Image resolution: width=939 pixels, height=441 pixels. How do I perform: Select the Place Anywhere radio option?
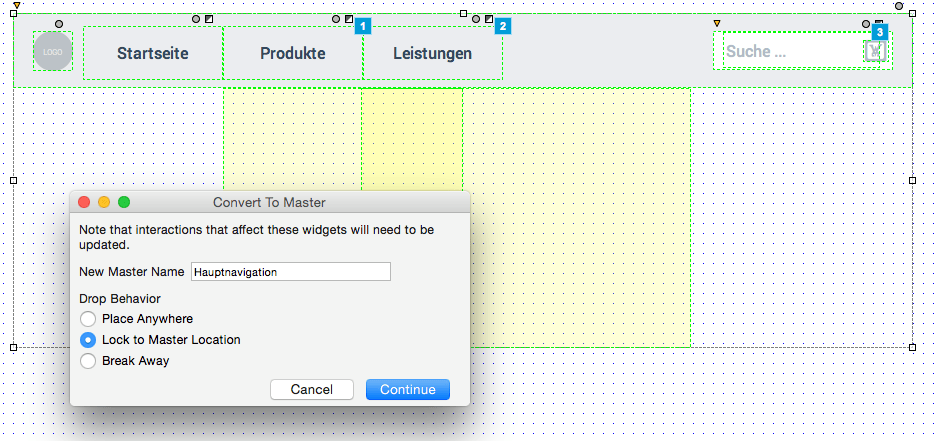(x=88, y=319)
